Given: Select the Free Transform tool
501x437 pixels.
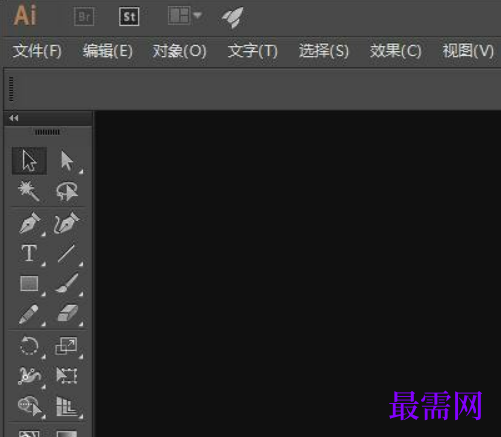Looking at the screenshot, I should coord(67,376).
